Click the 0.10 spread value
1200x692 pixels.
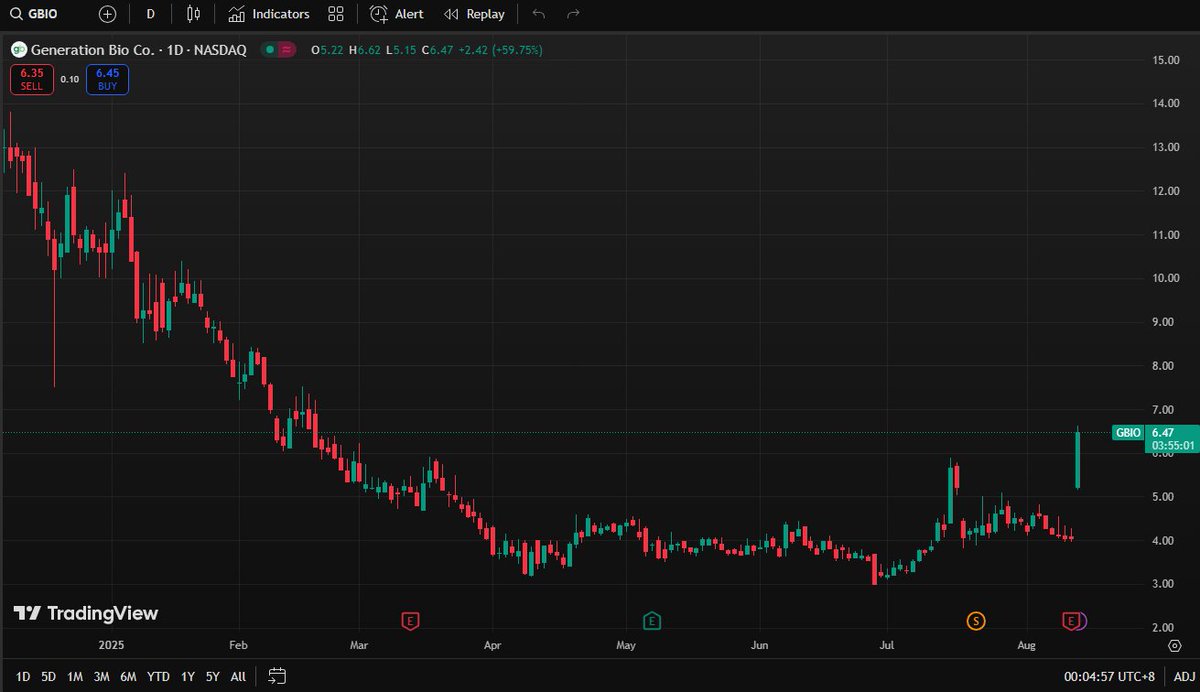click(70, 79)
